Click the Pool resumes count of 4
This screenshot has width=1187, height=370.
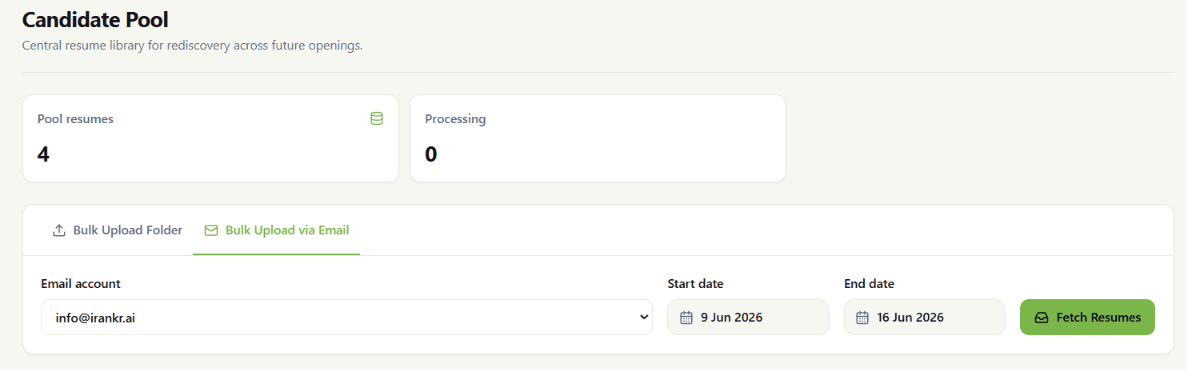point(43,154)
